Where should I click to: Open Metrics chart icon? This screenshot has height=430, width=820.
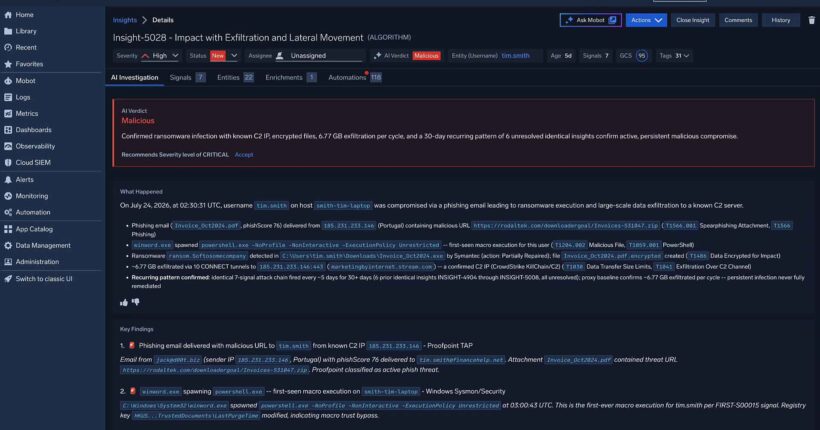pyautogui.click(x=8, y=113)
